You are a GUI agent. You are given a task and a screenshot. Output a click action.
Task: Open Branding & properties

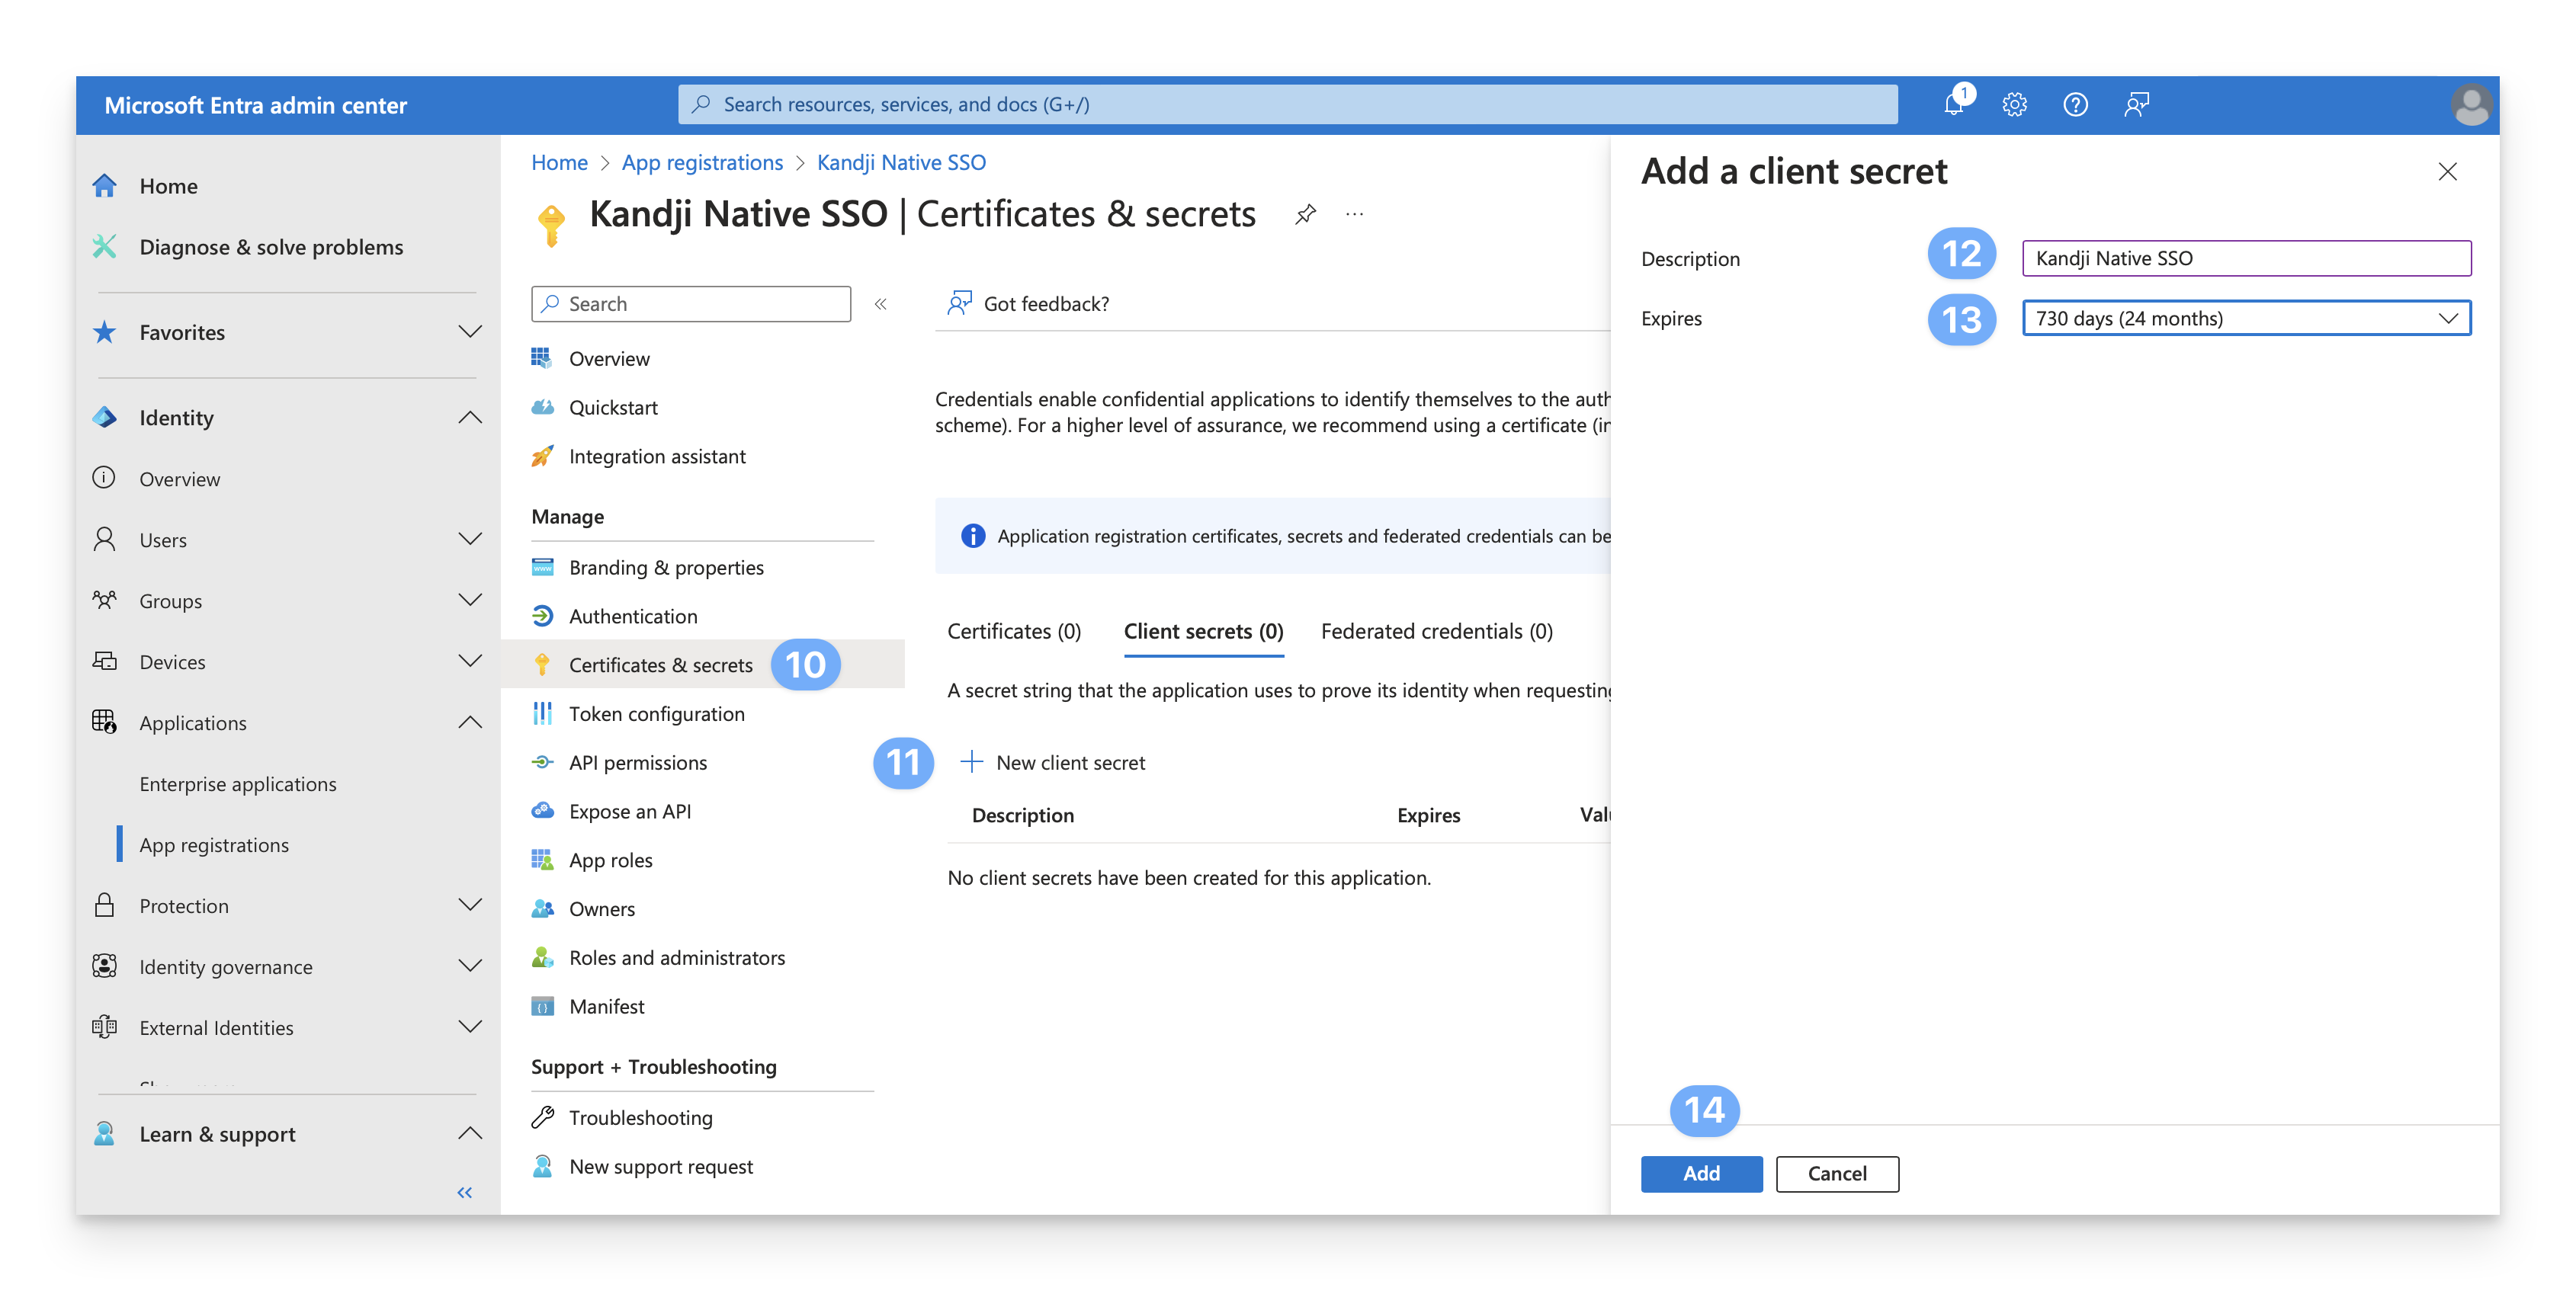pos(666,567)
